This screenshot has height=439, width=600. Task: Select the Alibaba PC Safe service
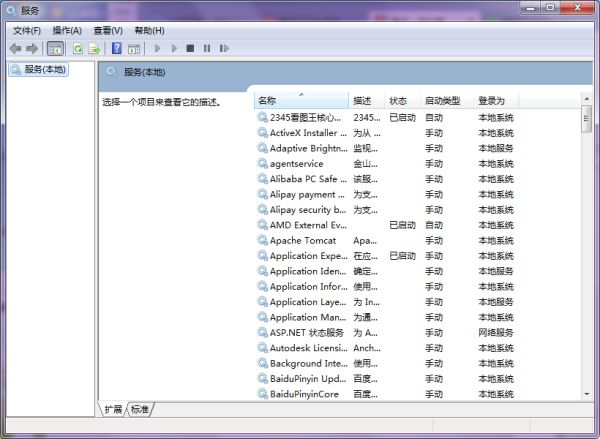pyautogui.click(x=386, y=179)
